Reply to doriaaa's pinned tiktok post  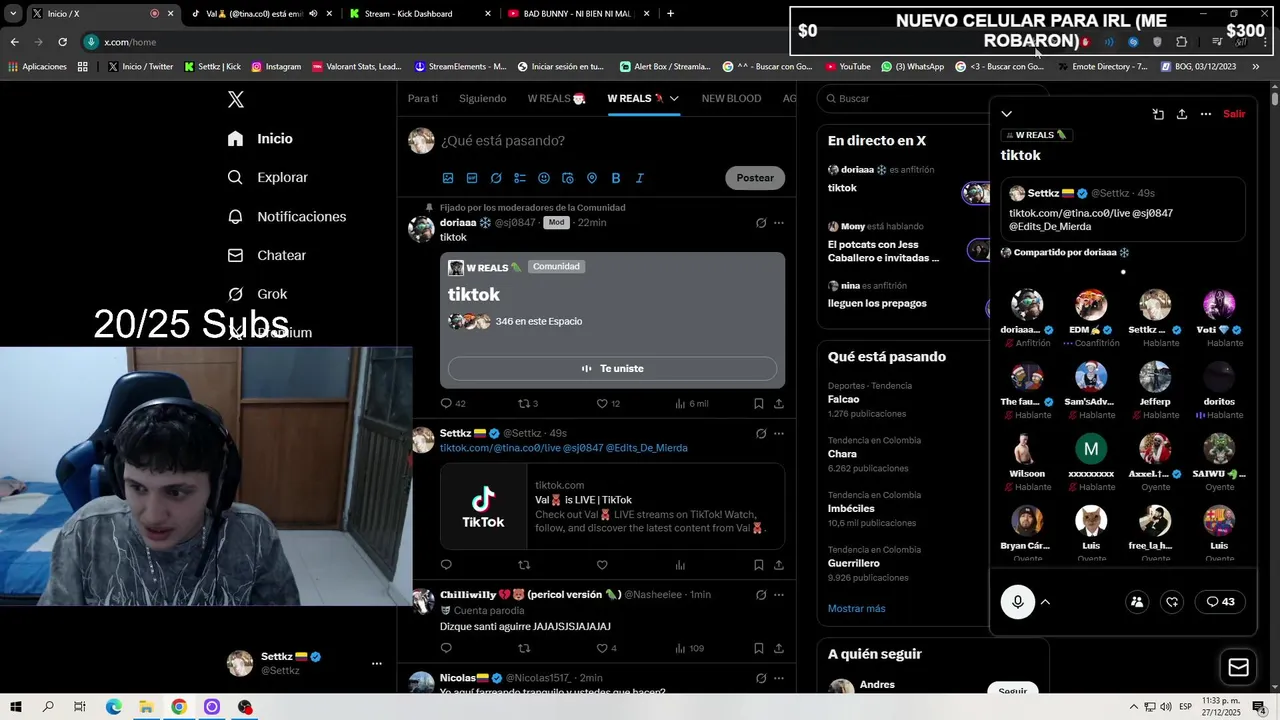tap(447, 403)
